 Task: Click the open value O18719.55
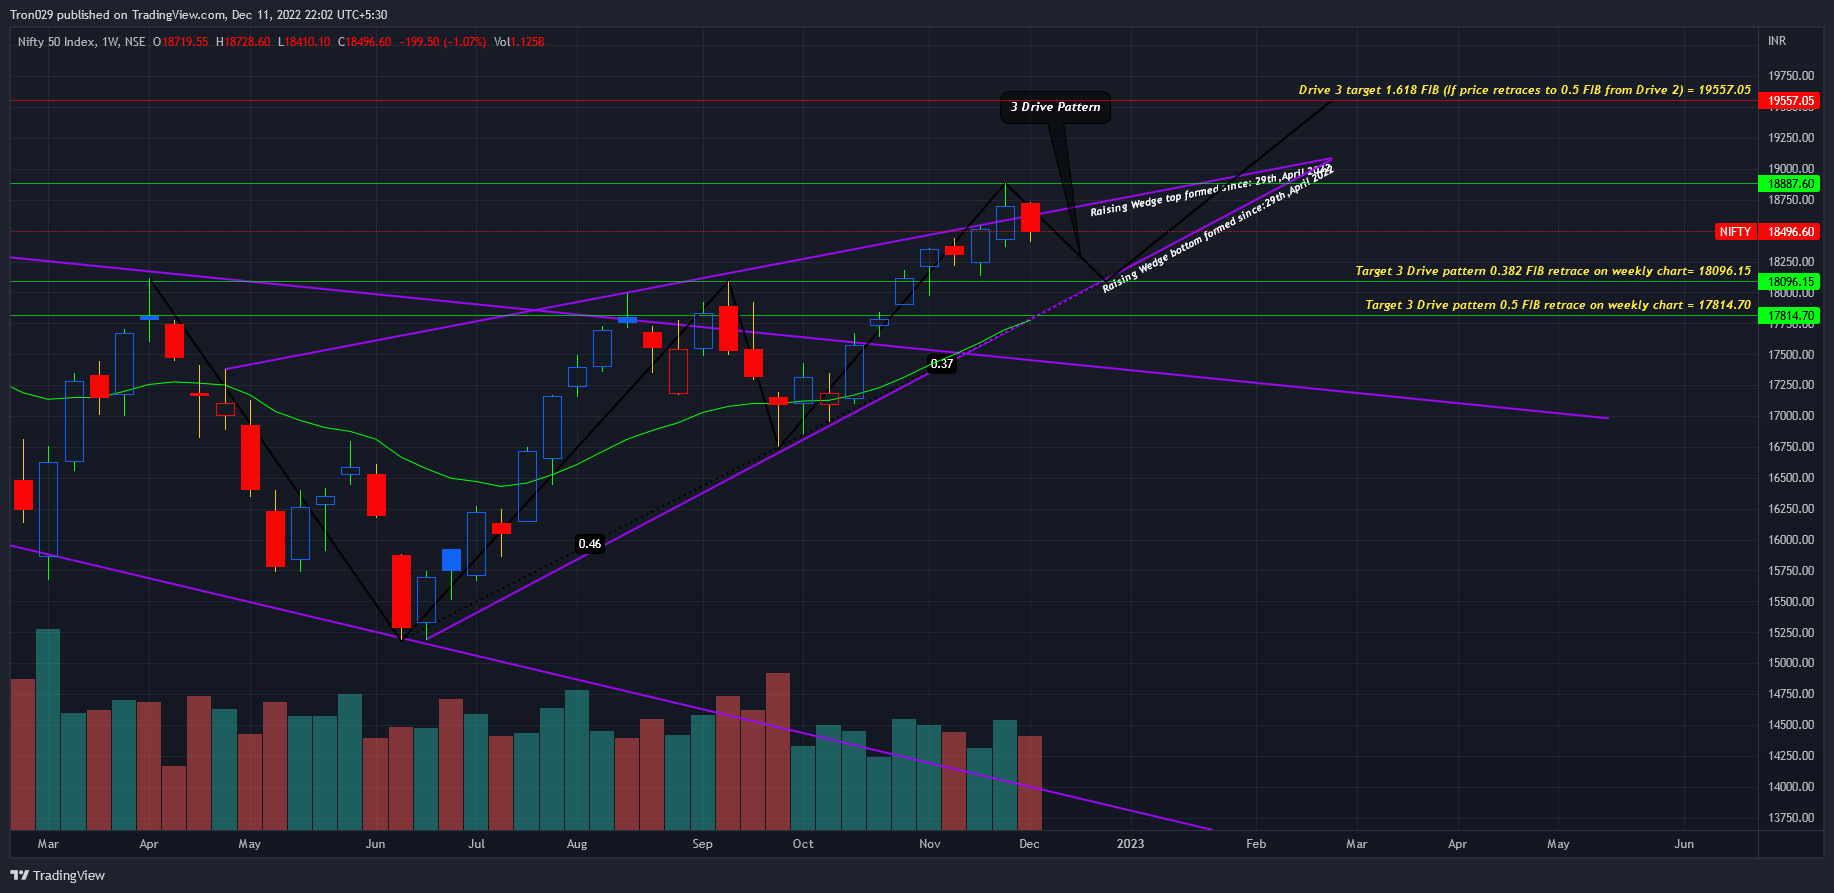coord(181,42)
